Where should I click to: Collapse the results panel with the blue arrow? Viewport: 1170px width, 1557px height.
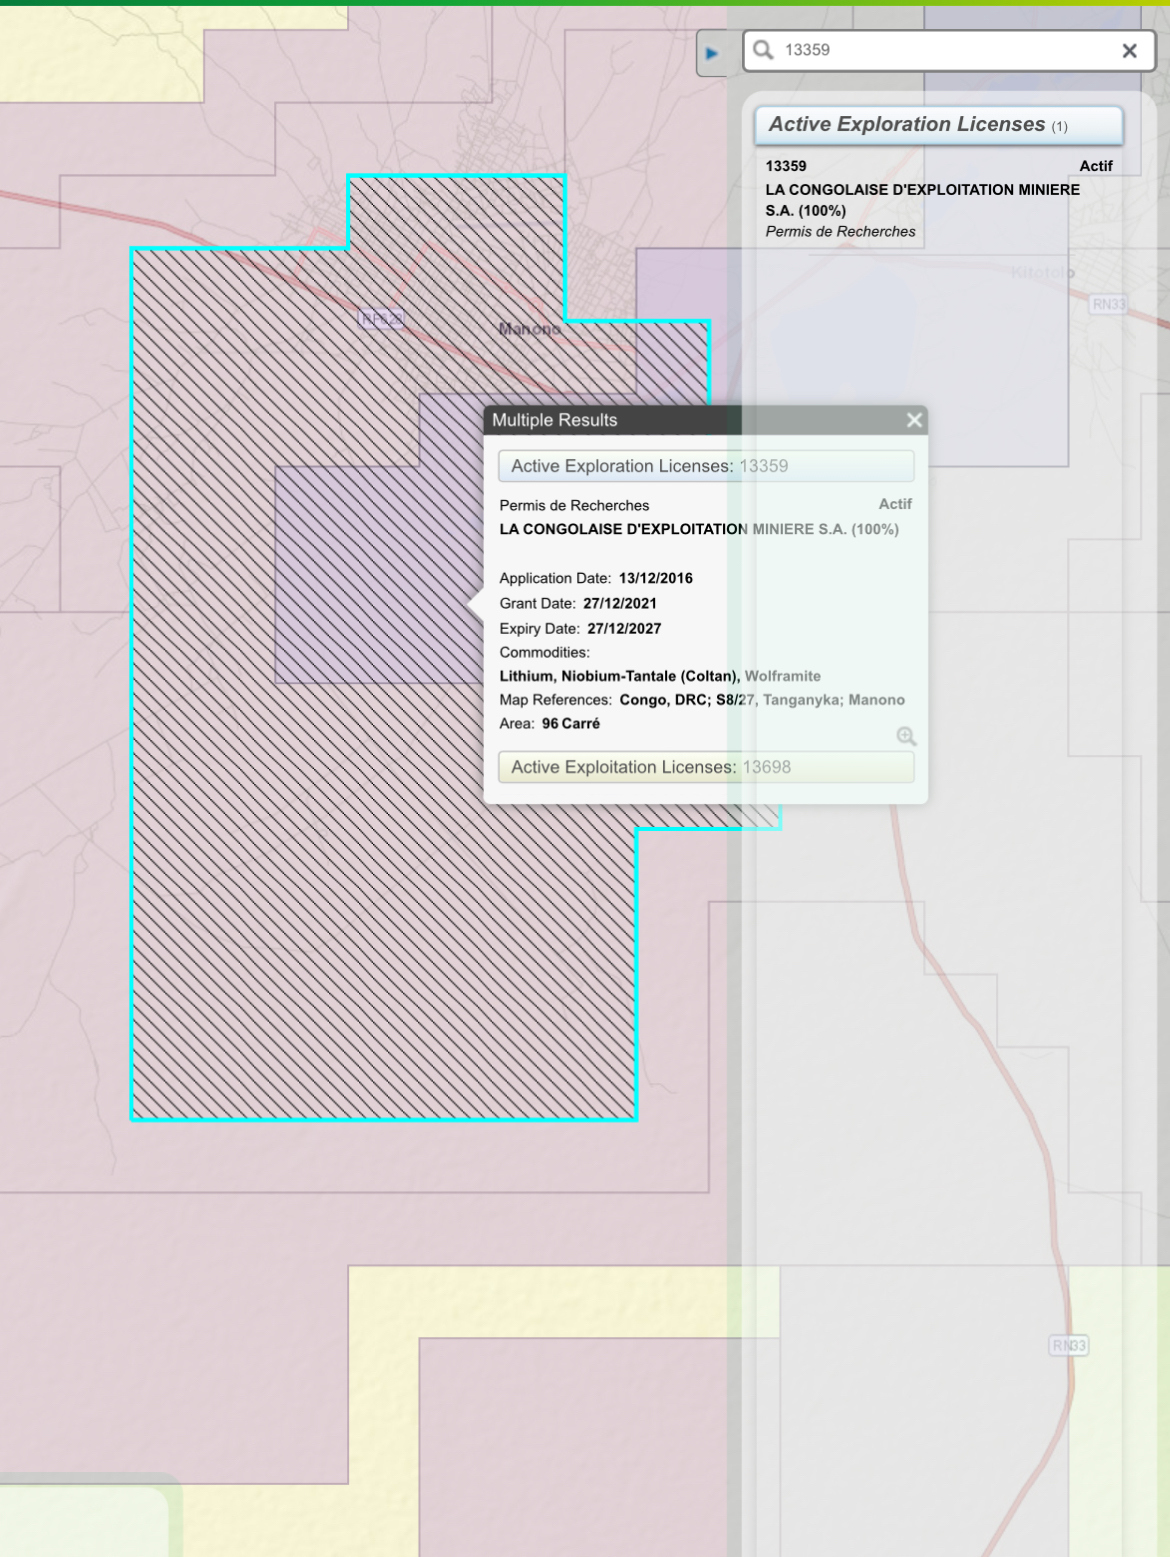pyautogui.click(x=712, y=53)
